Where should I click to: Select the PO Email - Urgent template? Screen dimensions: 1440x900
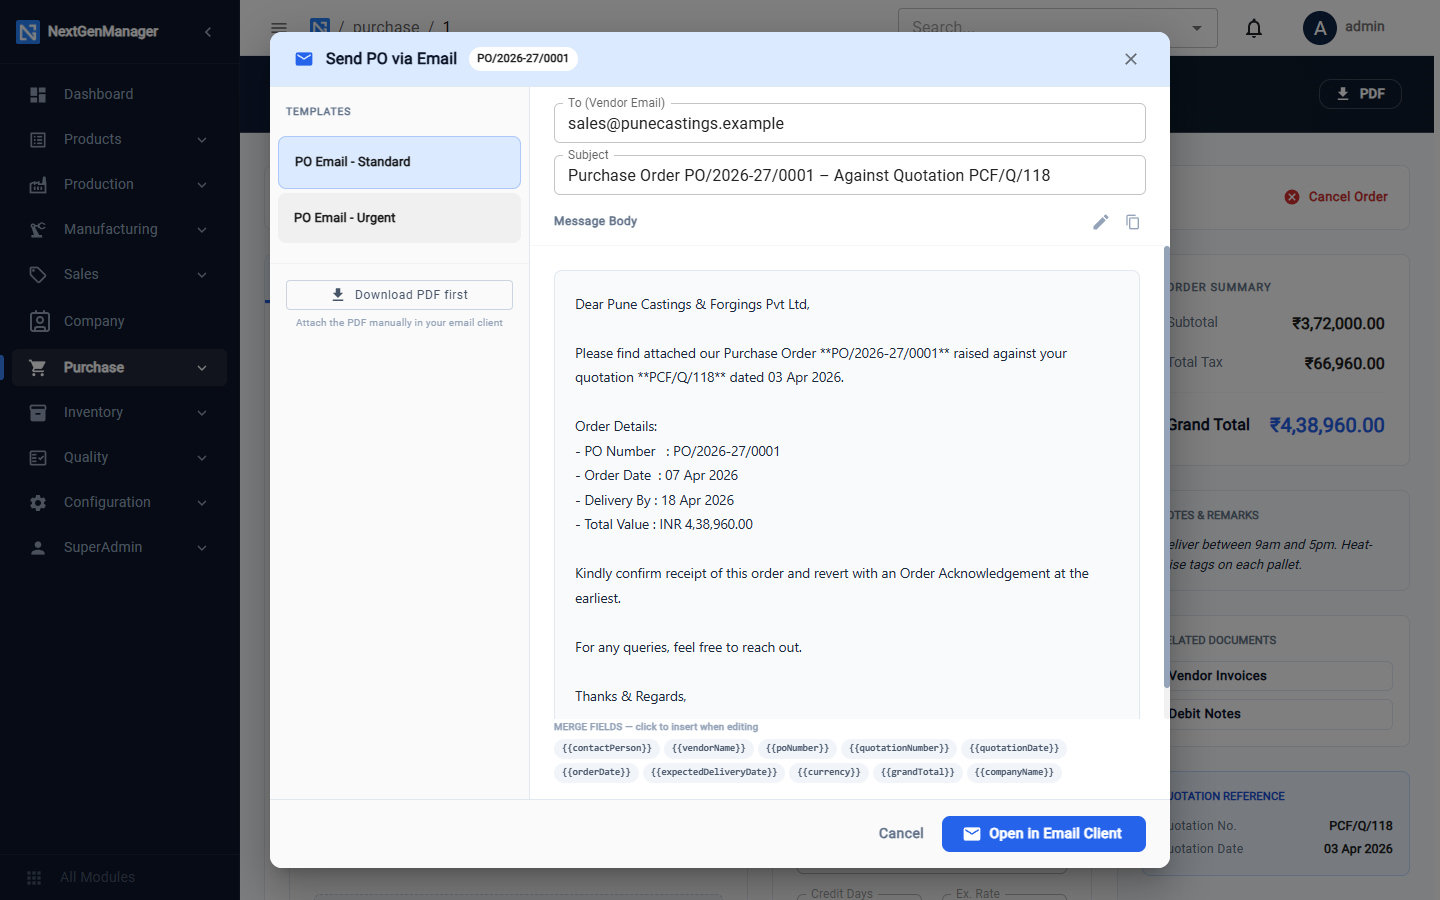[x=399, y=218]
